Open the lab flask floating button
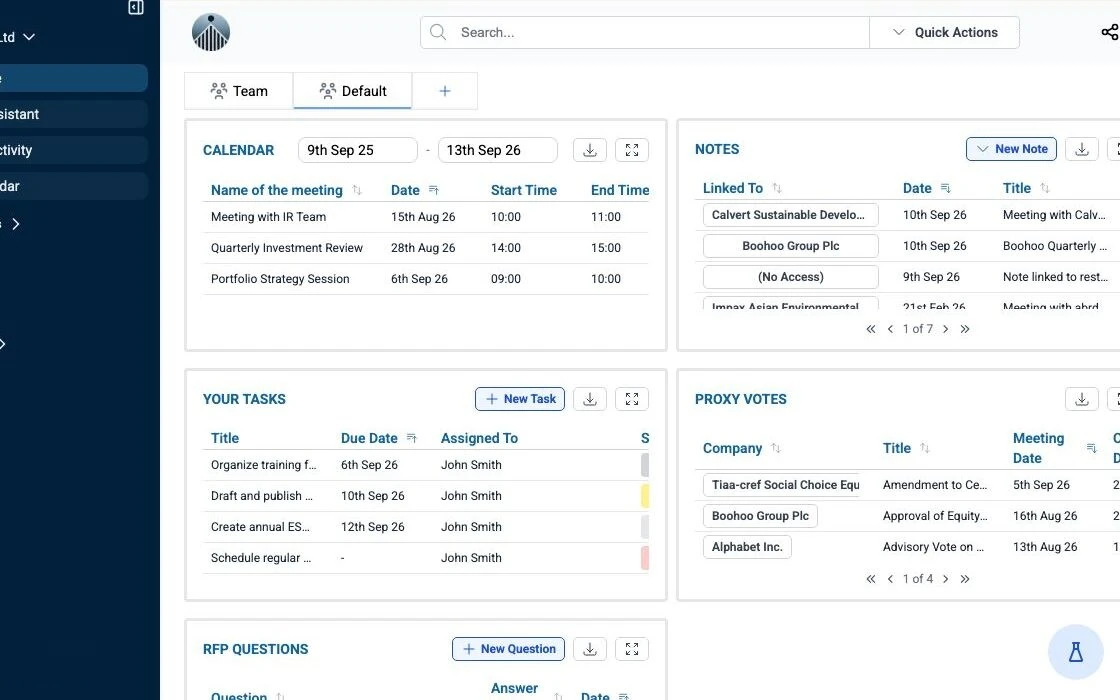1120x700 pixels. pos(1076,651)
